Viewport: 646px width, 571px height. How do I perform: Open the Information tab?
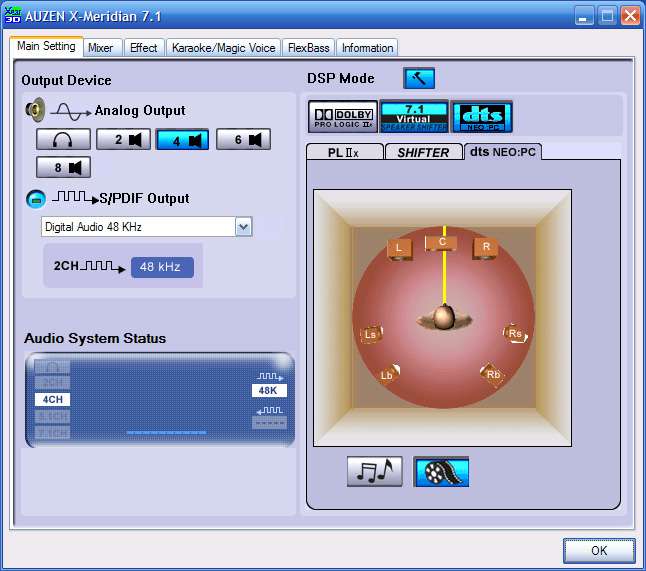(x=367, y=48)
